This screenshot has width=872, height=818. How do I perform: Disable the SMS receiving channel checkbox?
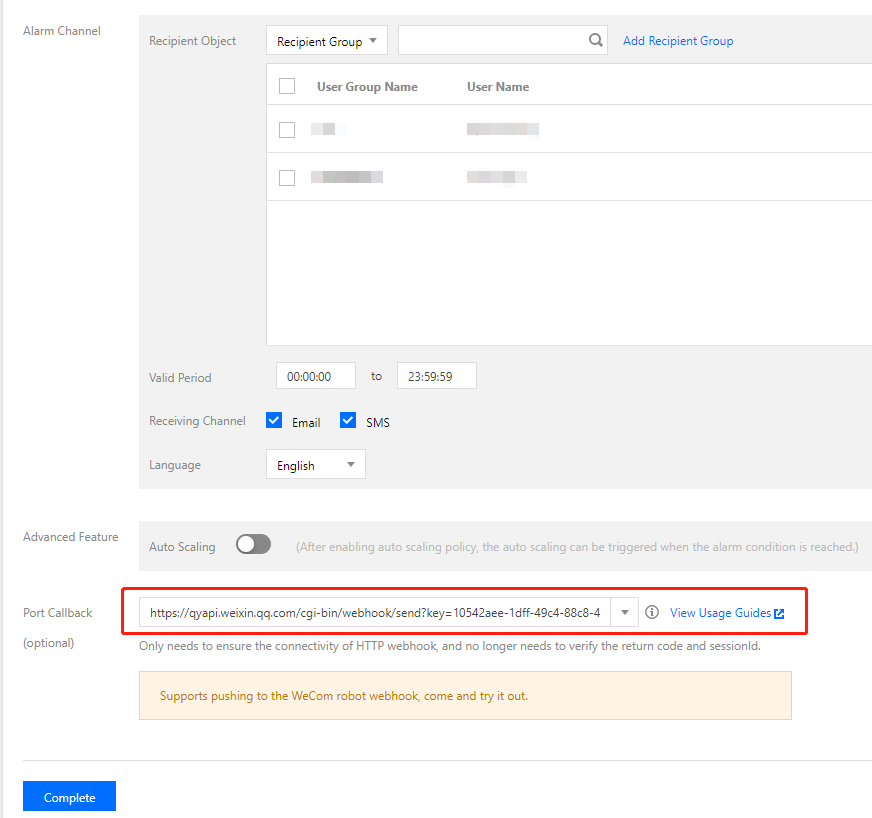point(348,420)
